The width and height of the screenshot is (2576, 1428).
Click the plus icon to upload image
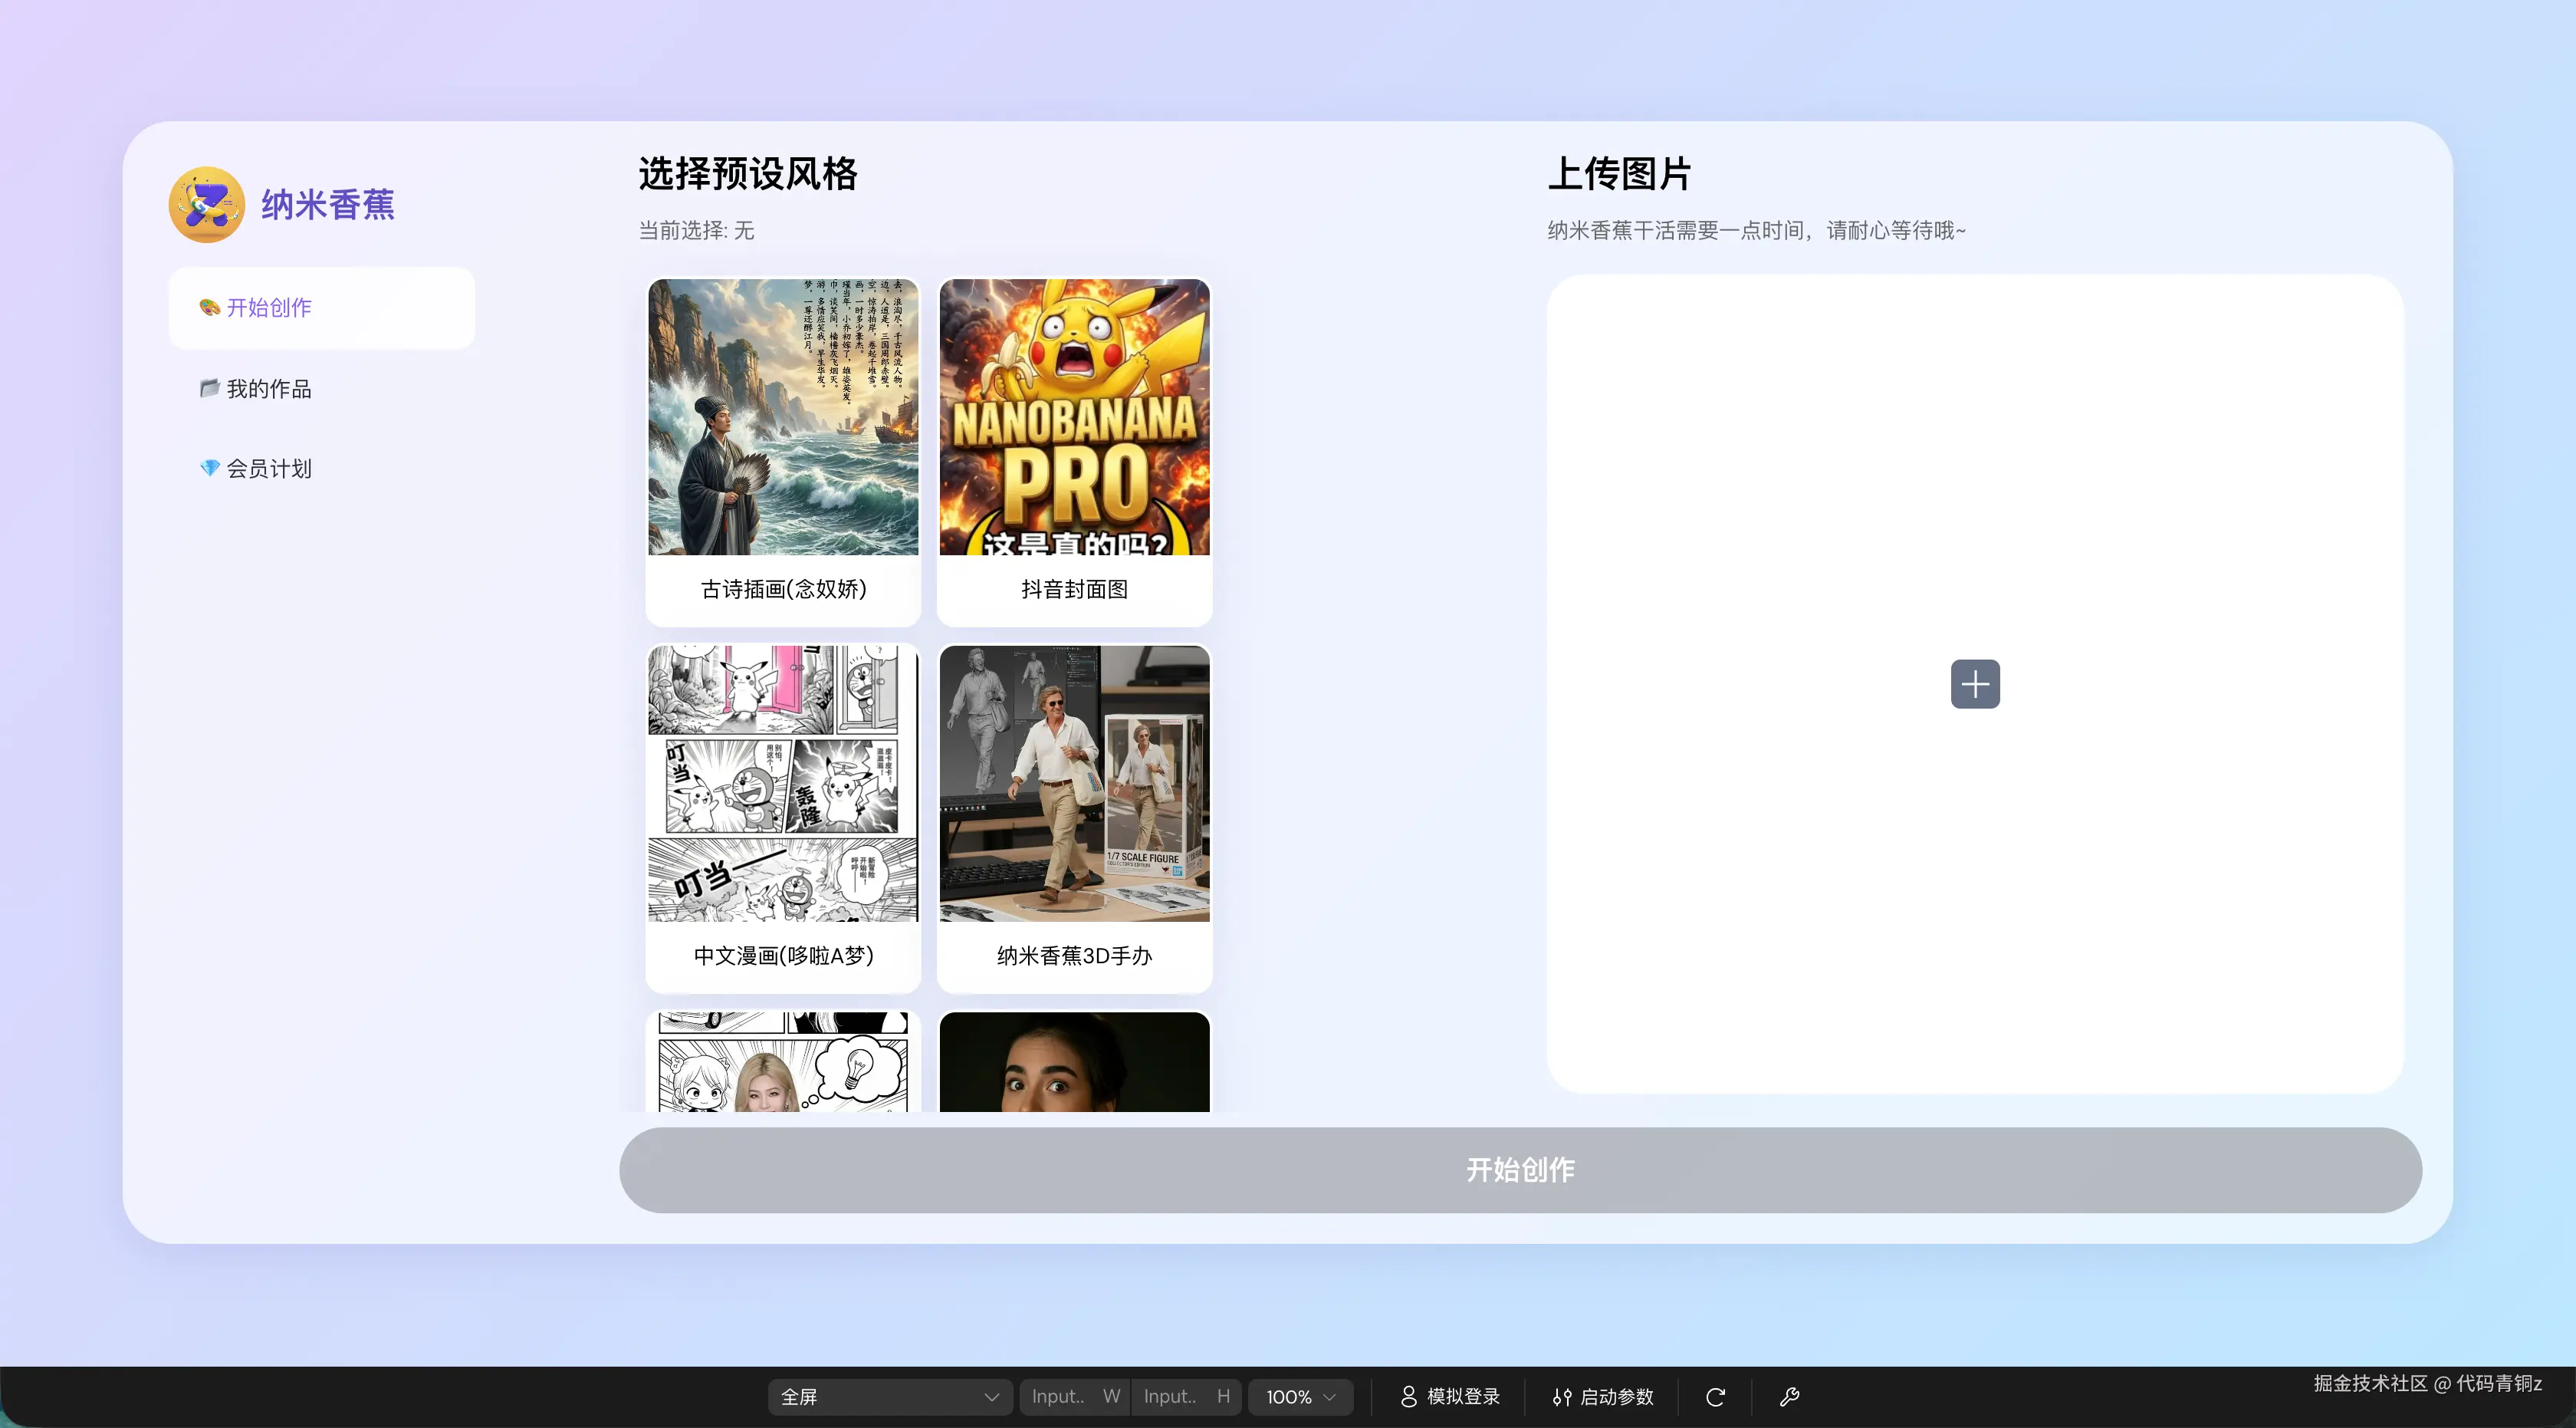1974,684
